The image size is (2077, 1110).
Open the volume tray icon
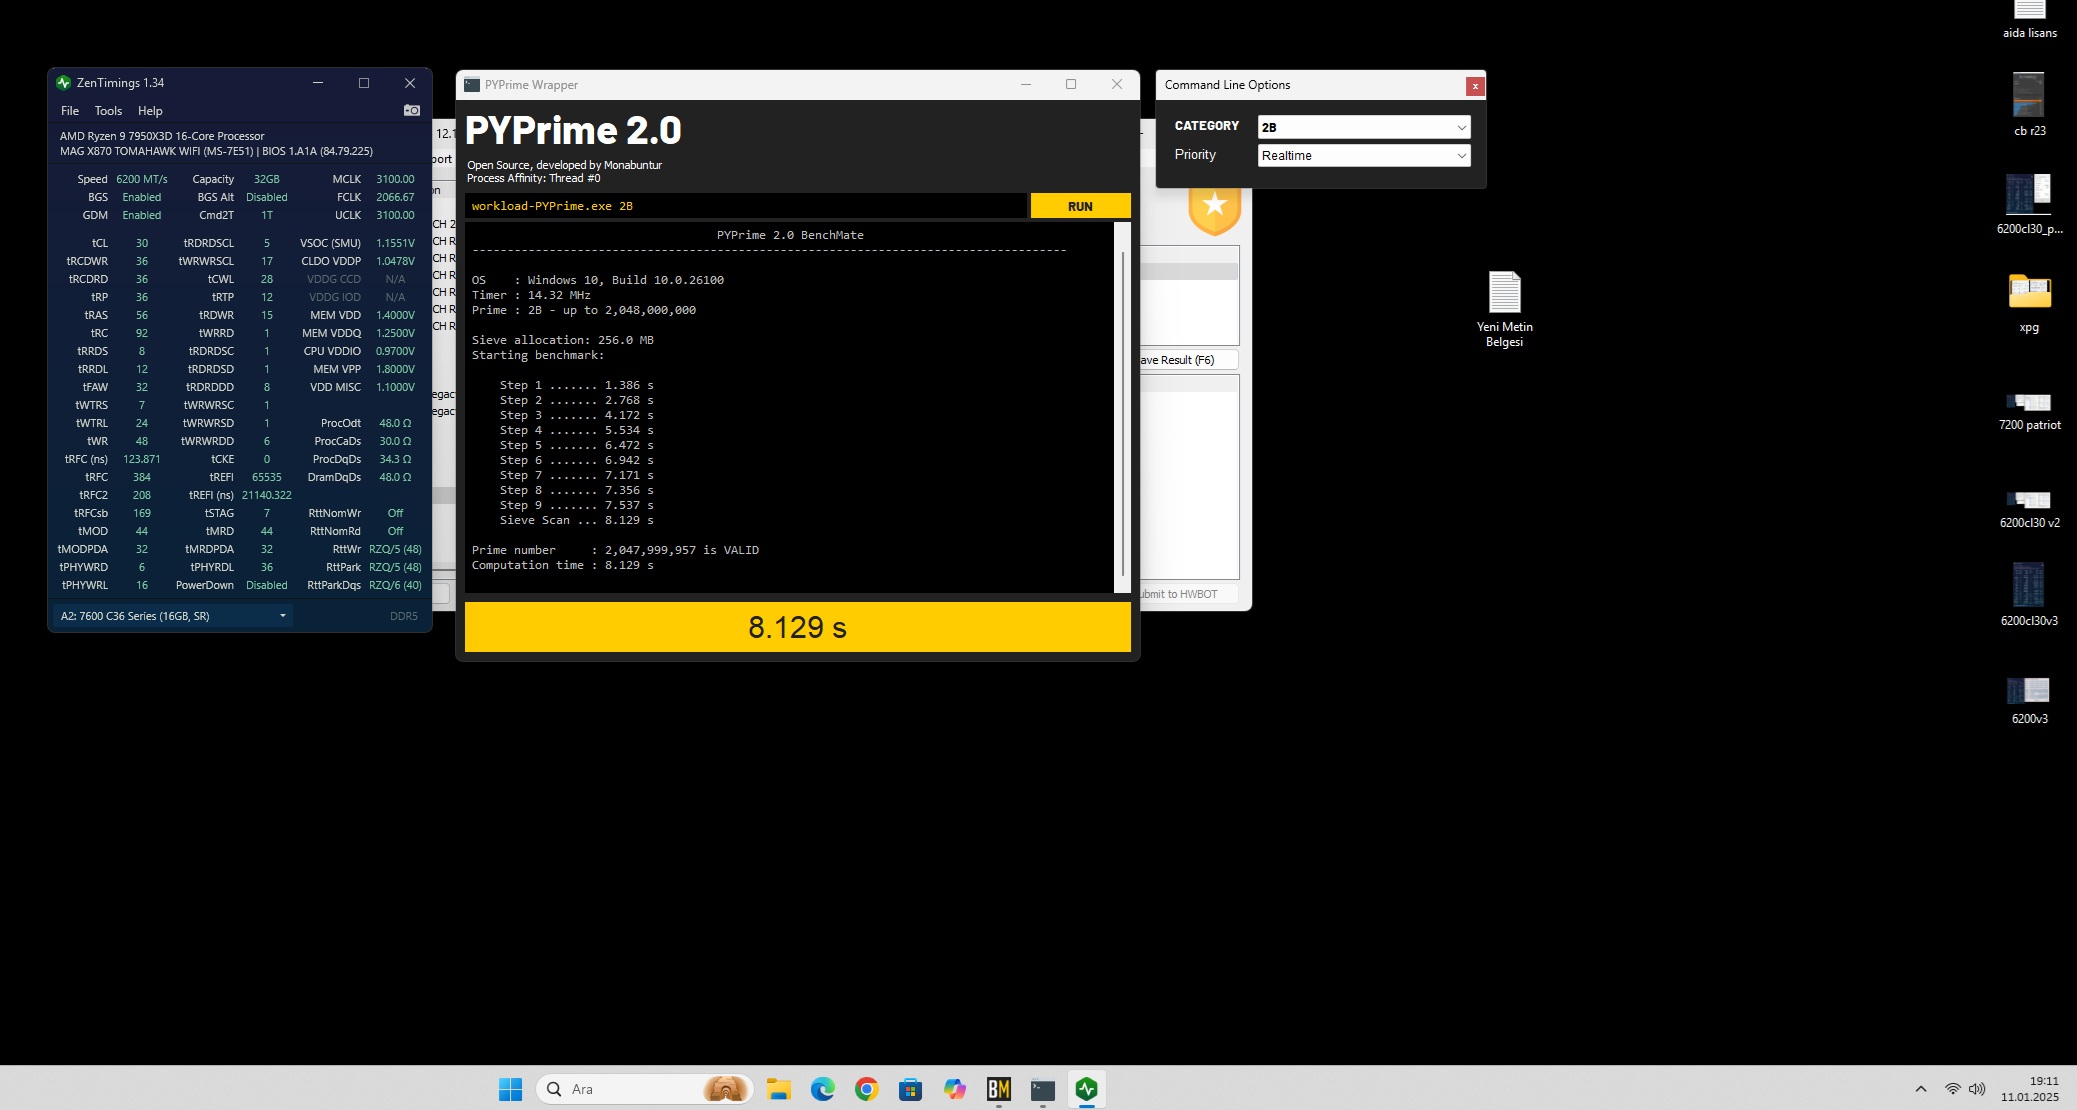[1977, 1089]
